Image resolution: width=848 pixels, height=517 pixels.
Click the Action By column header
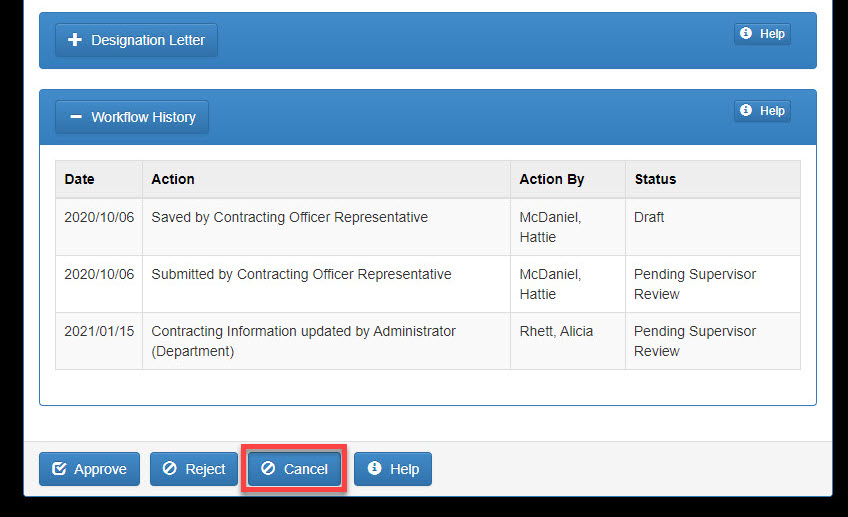pyautogui.click(x=552, y=179)
